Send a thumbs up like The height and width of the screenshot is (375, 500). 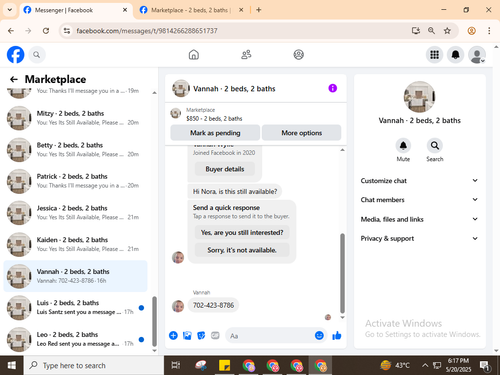337,335
